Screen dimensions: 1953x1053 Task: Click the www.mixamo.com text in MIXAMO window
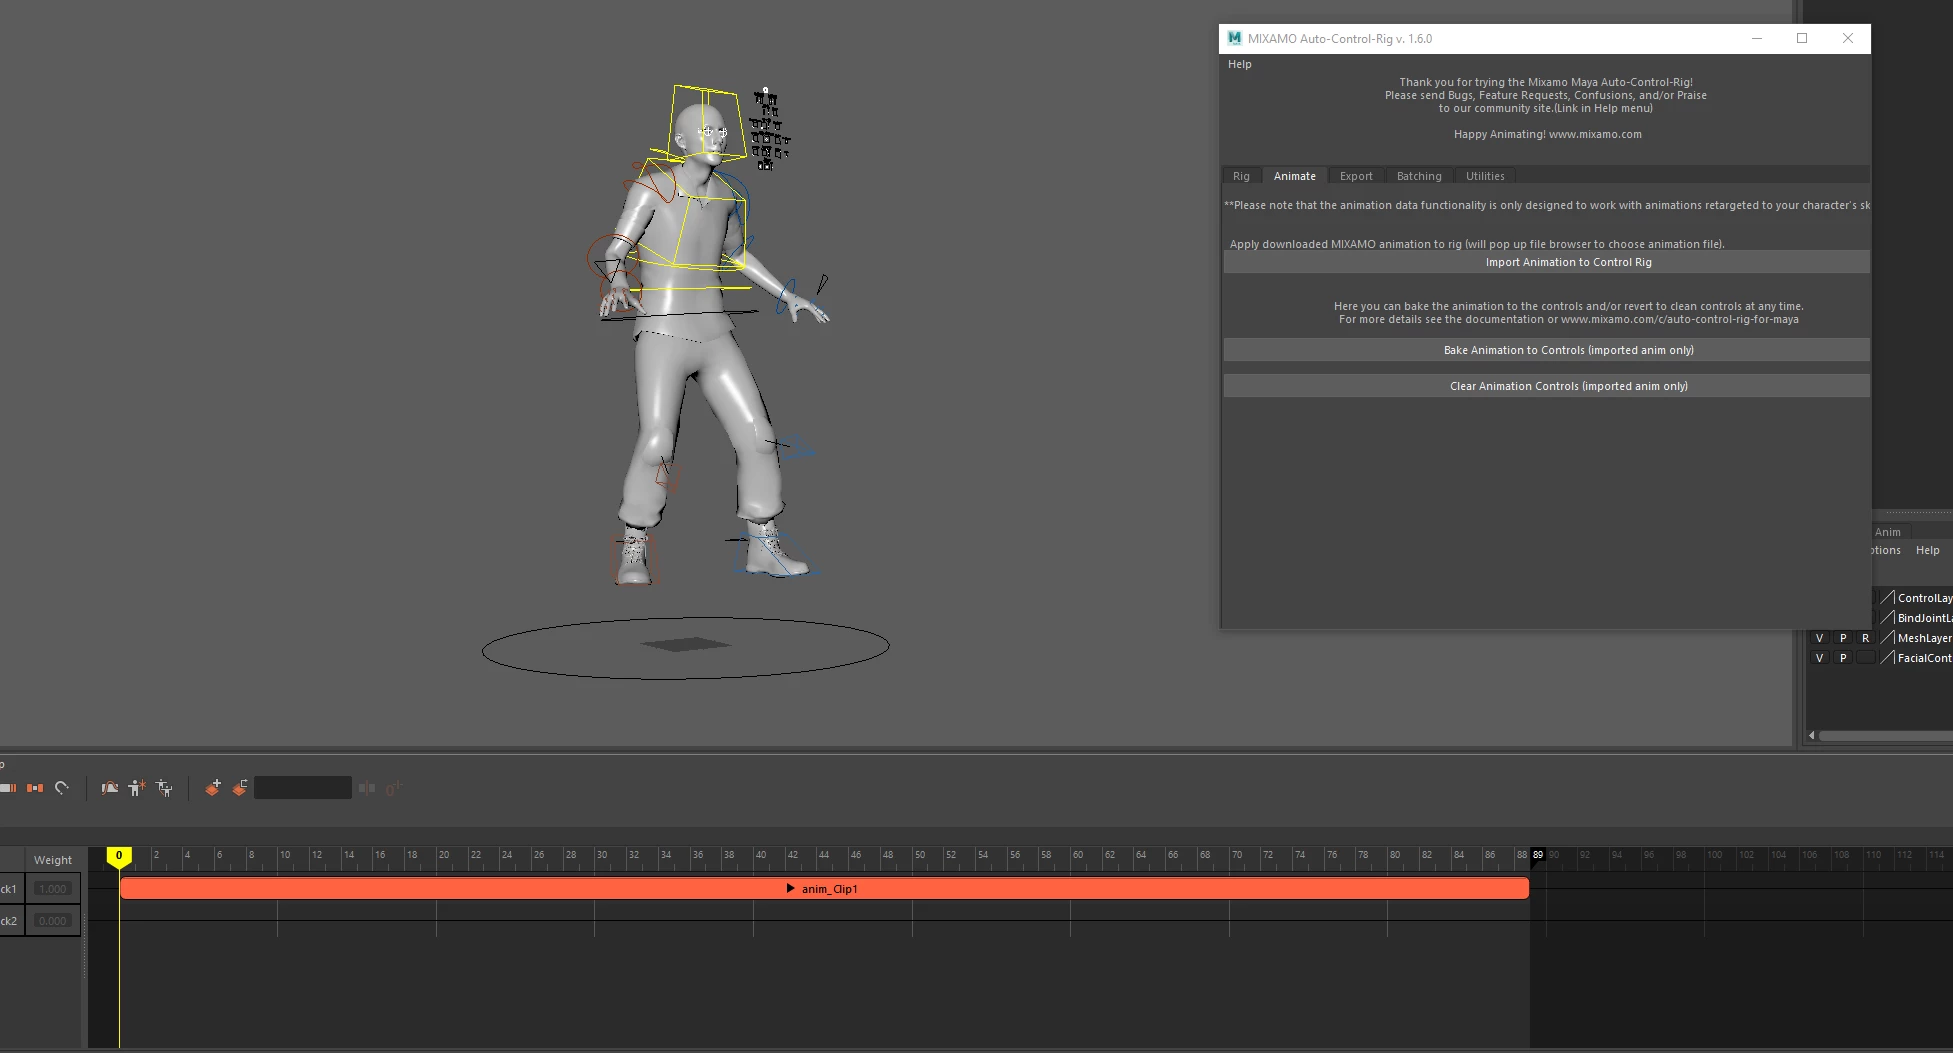1595,134
